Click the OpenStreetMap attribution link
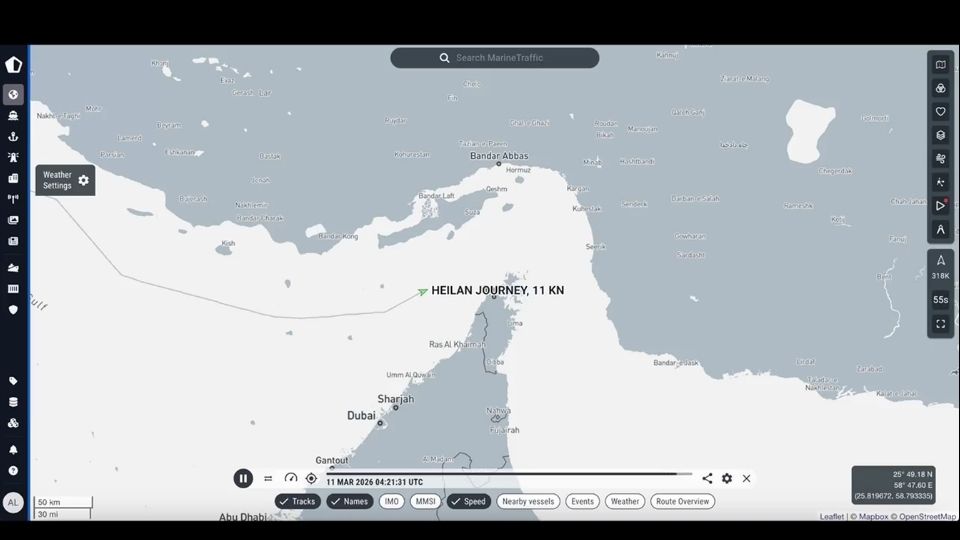This screenshot has height=540, width=960. click(x=927, y=517)
